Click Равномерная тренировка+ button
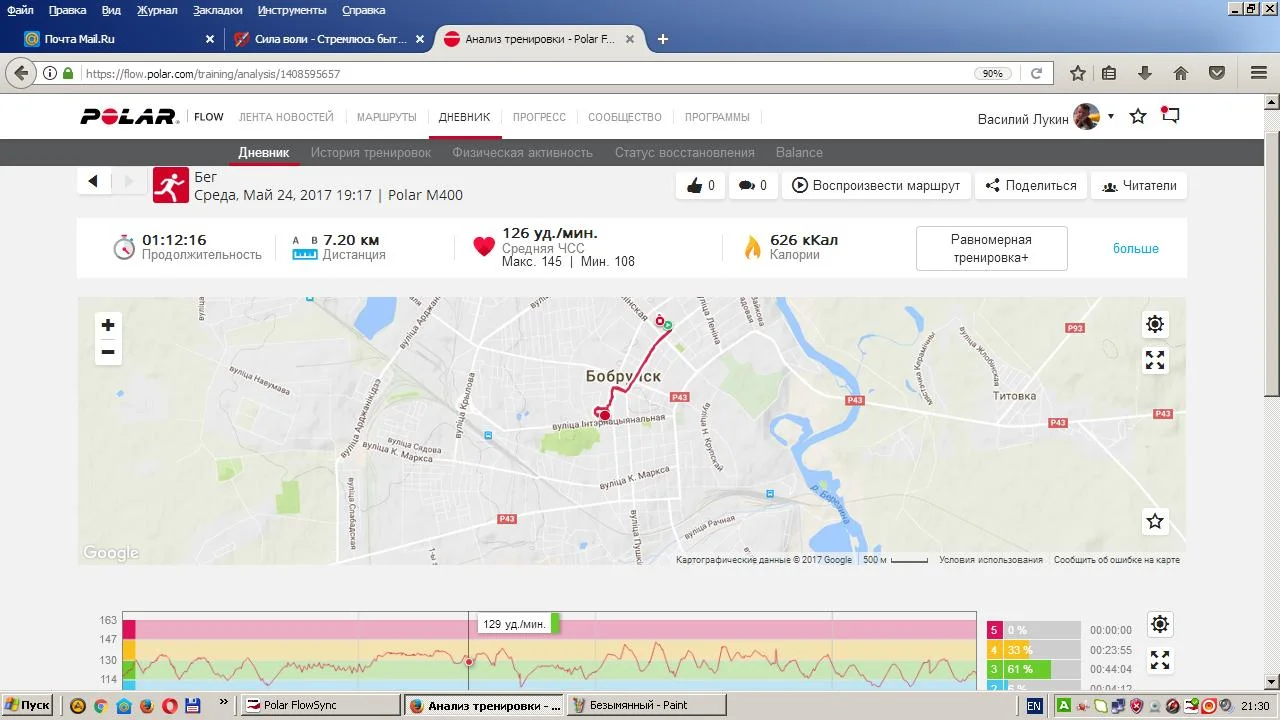The width and height of the screenshot is (1280, 720). [991, 248]
